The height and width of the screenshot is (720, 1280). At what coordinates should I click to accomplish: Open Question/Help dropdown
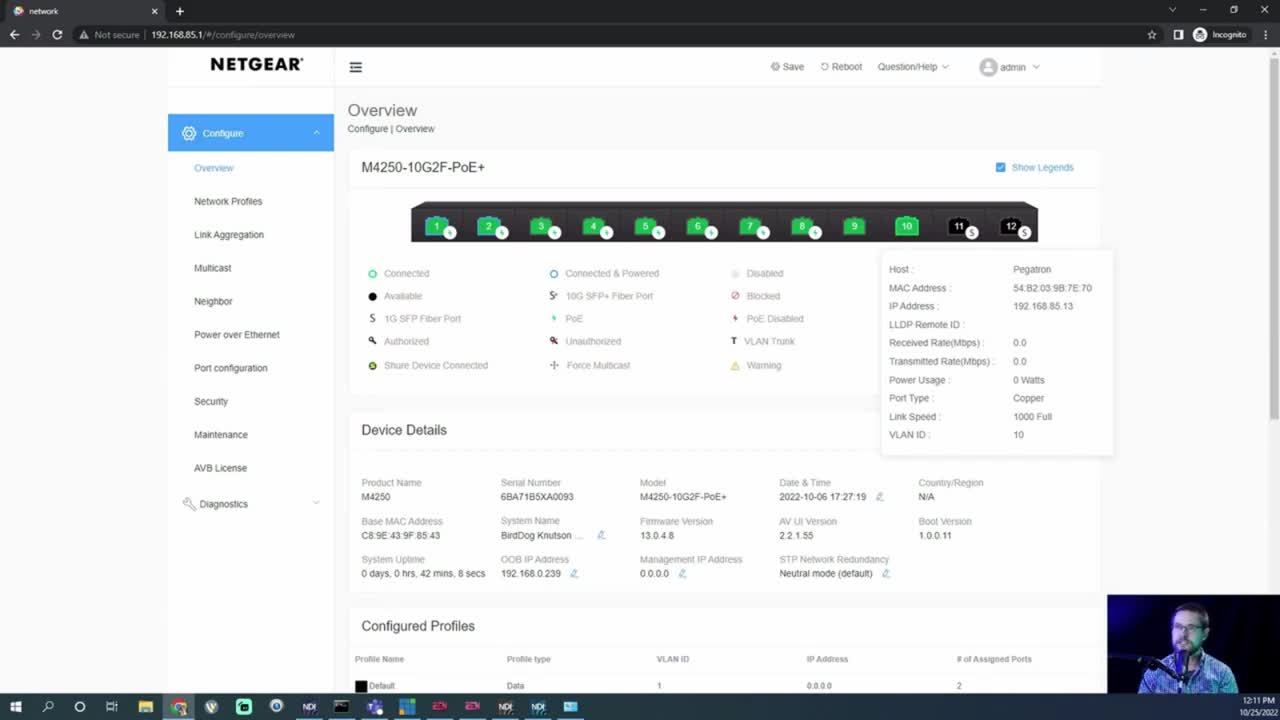coord(913,67)
